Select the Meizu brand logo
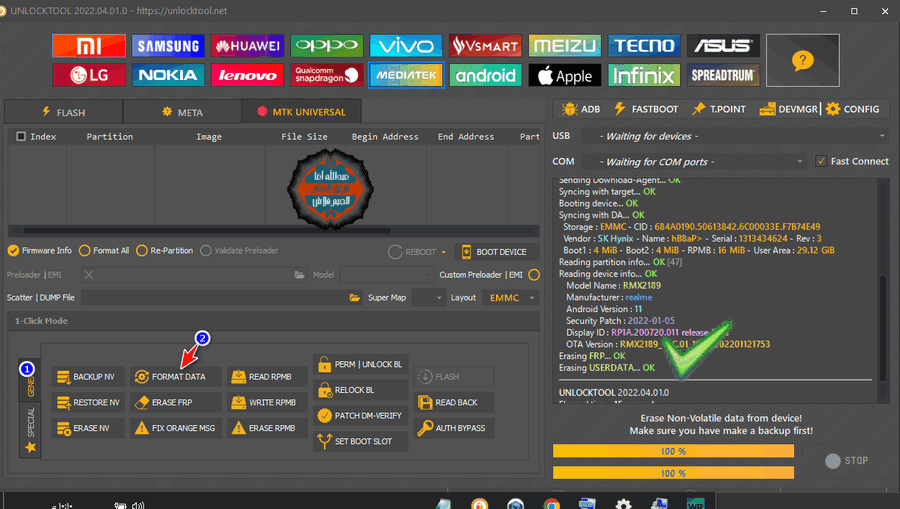The width and height of the screenshot is (900, 509). coord(565,46)
